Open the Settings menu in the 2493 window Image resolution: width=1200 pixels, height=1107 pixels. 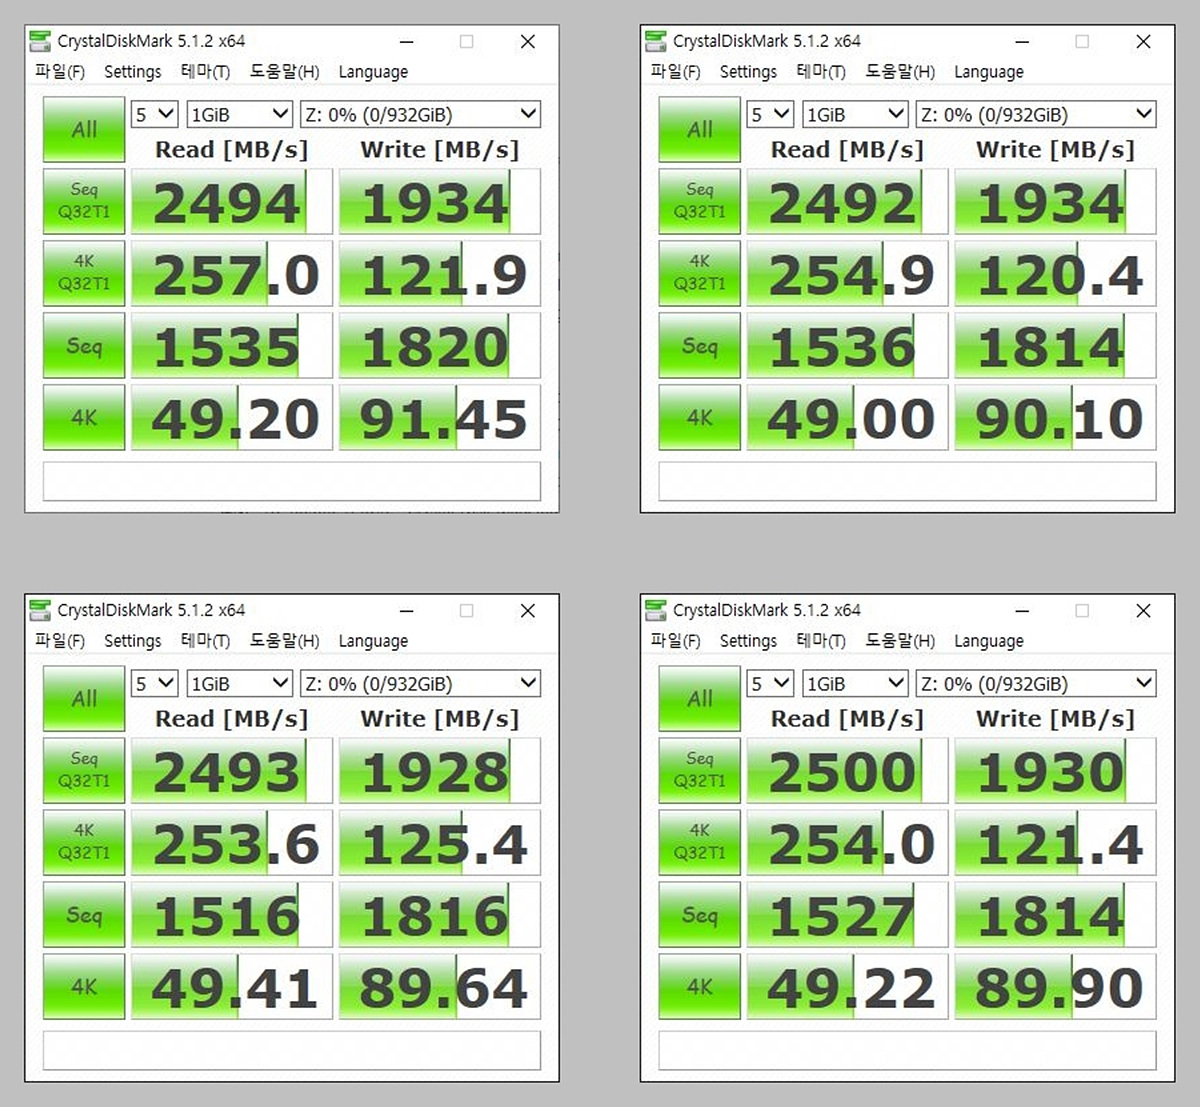point(133,641)
